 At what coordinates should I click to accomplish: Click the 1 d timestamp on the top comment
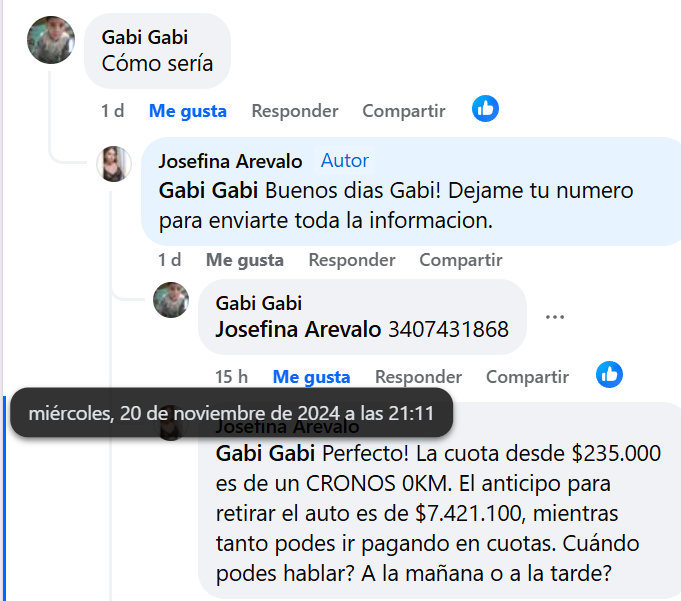pyautogui.click(x=112, y=111)
